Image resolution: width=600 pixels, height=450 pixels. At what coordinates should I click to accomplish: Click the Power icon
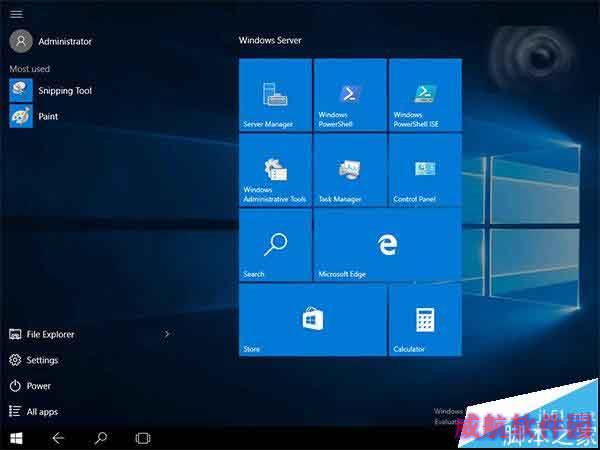15,386
